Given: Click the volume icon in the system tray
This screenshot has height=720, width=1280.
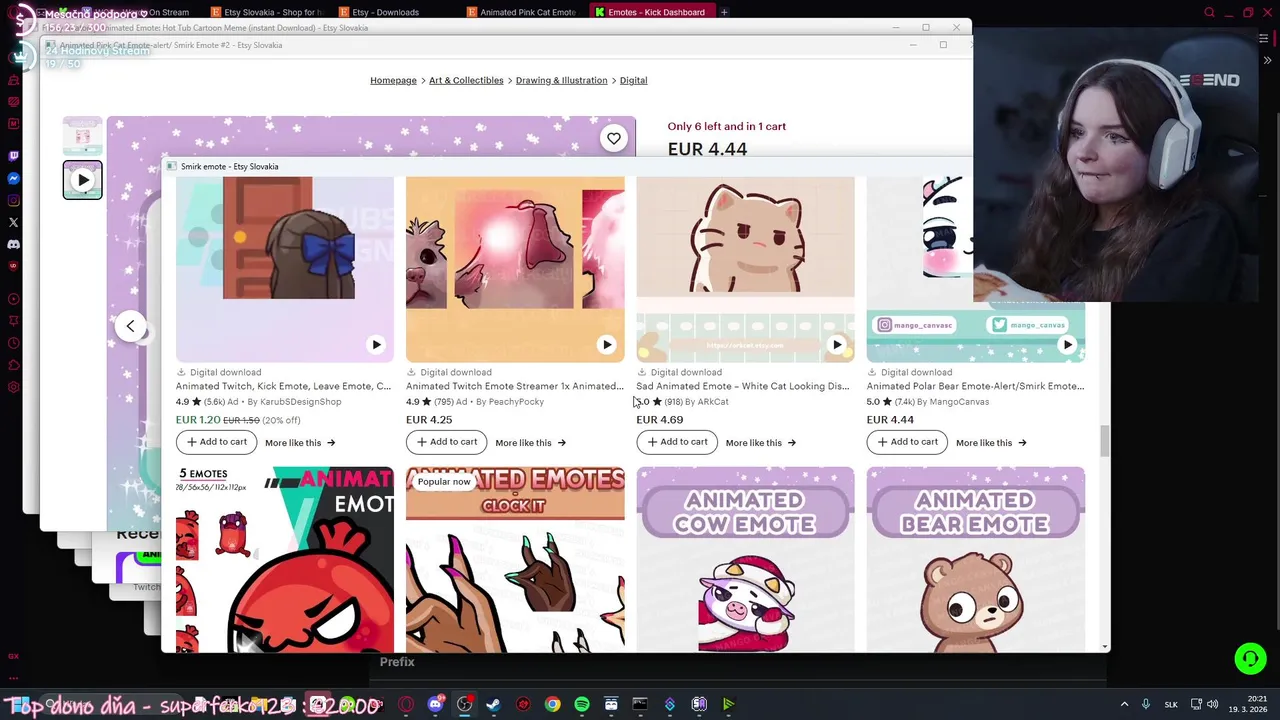Looking at the screenshot, I should [1212, 704].
